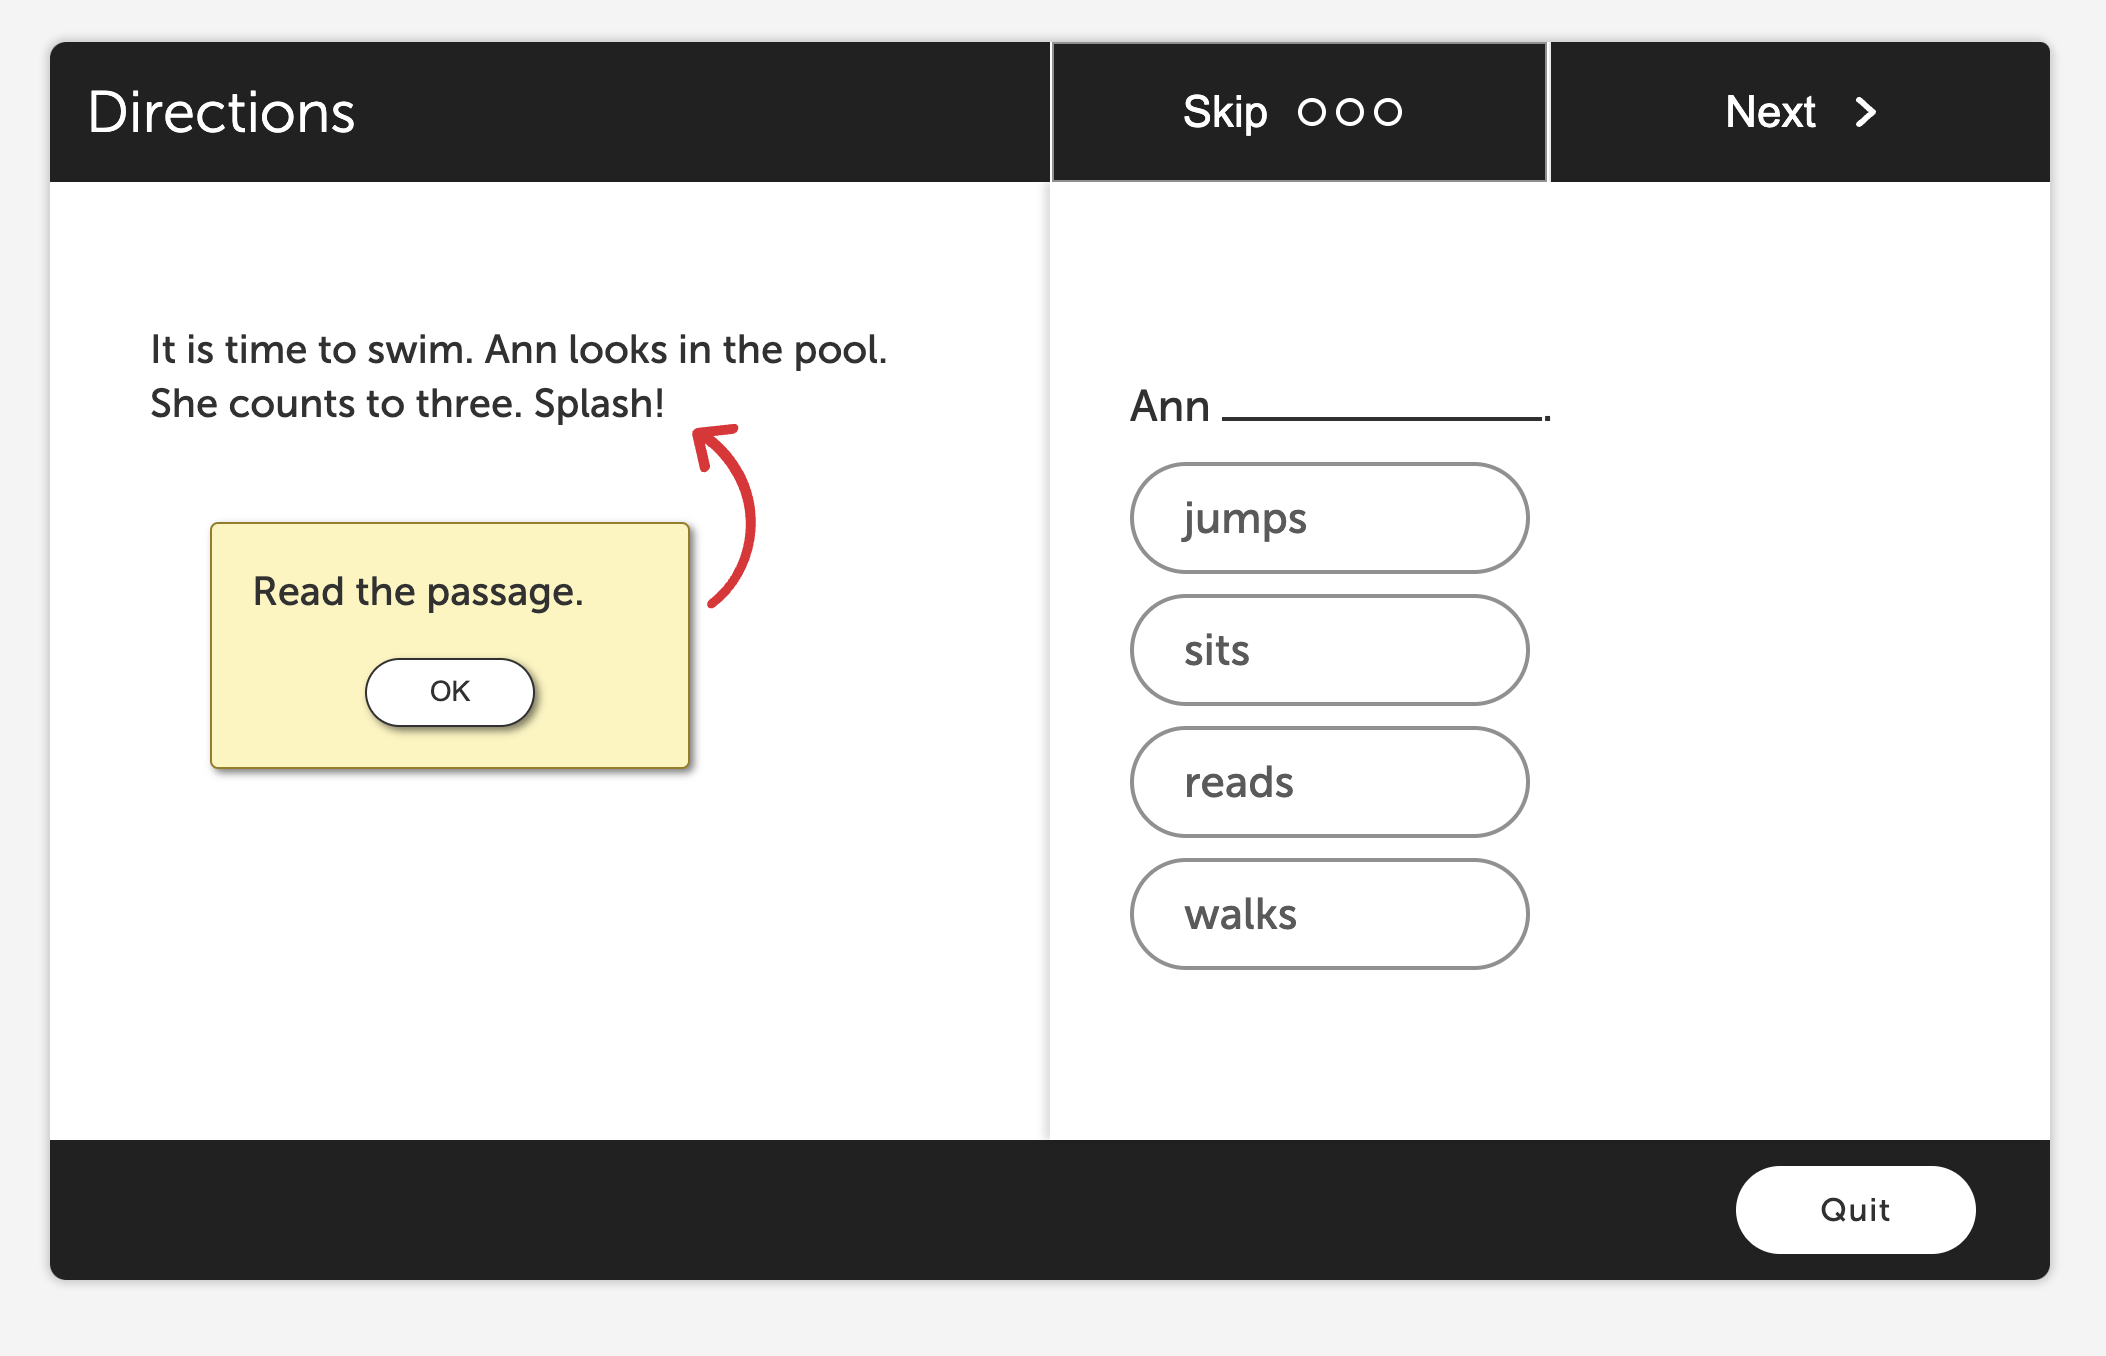Screen dimensions: 2106x1356
Task: Quit the activity
Action: click(1855, 1209)
